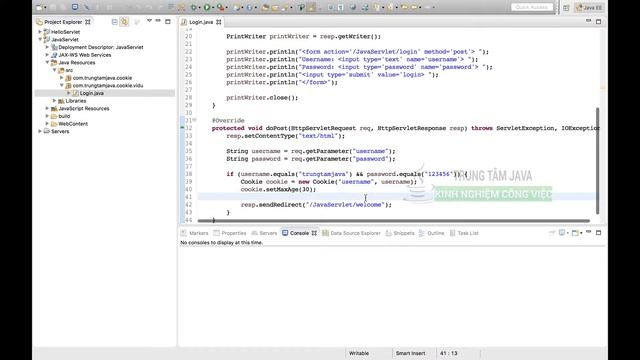Click the New file wizard toolbar icon

(x=40, y=7)
